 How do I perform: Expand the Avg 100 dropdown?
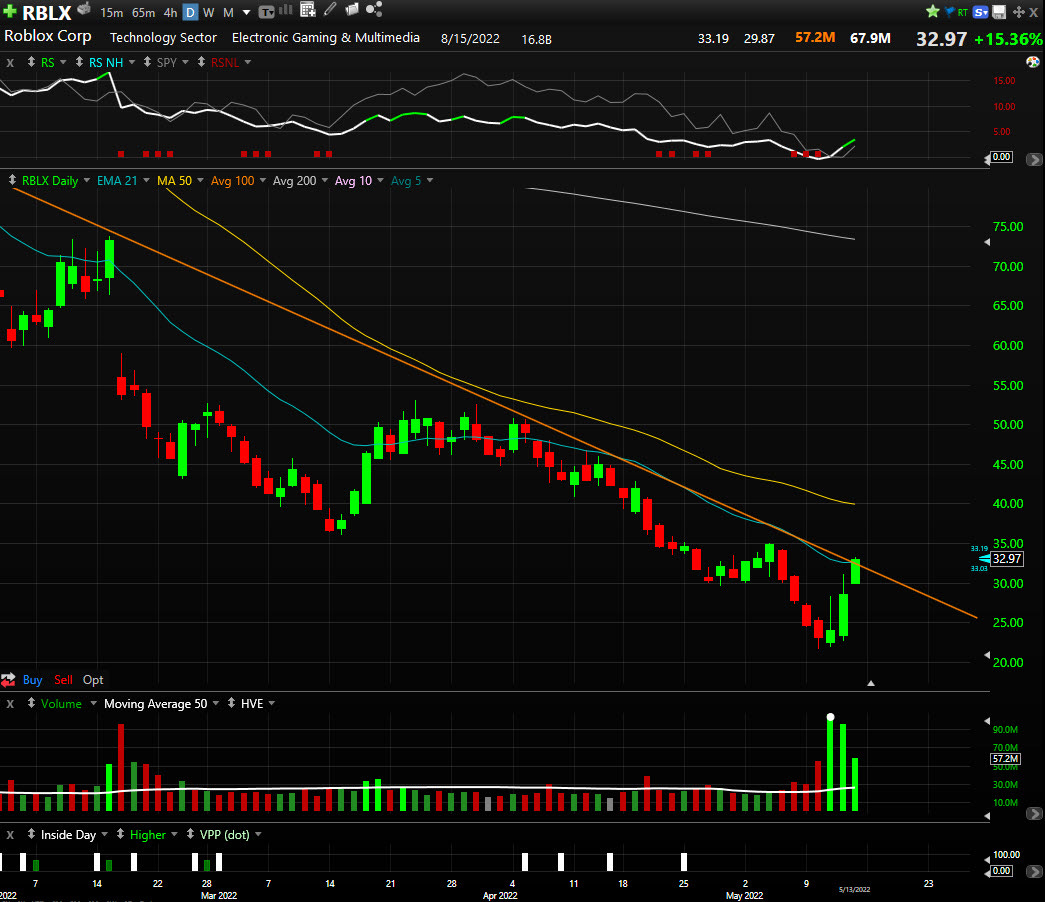point(263,180)
